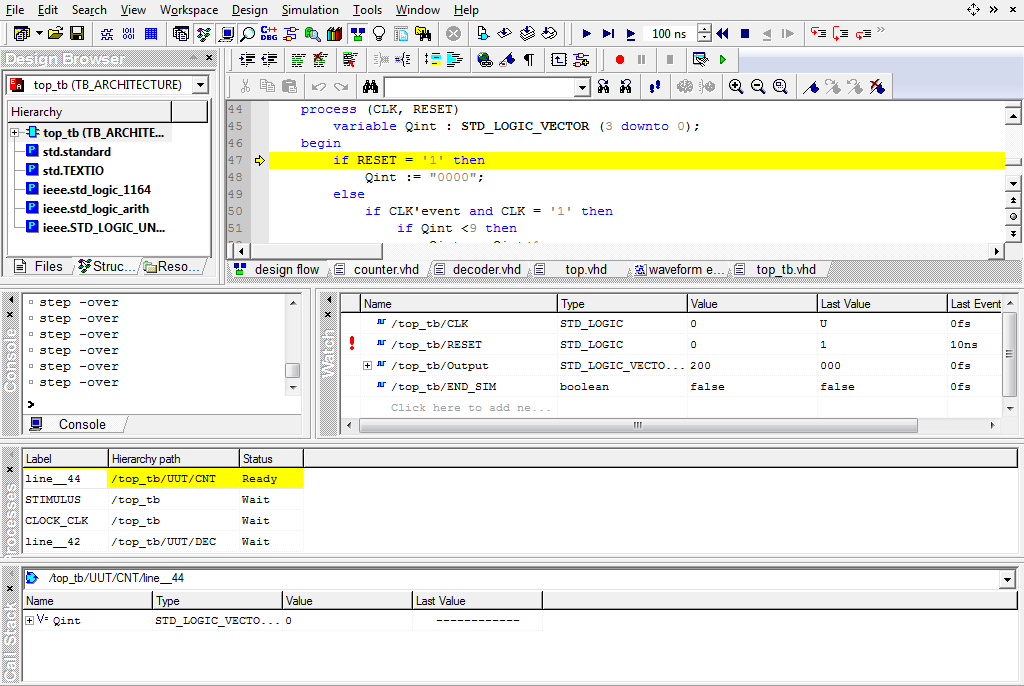
Task: Click the blue flag Toggle Bookmark icon
Action: click(810, 86)
